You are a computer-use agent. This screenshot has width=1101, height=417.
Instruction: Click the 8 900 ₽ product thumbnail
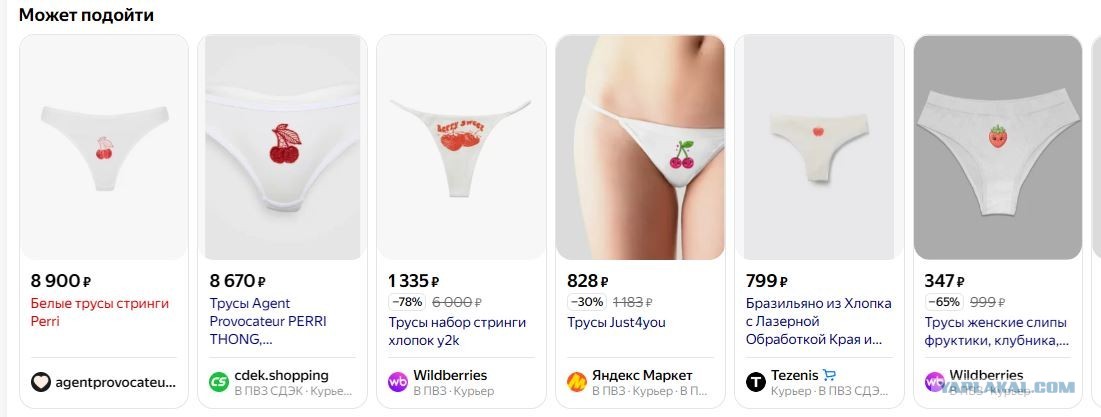pyautogui.click(x=104, y=147)
